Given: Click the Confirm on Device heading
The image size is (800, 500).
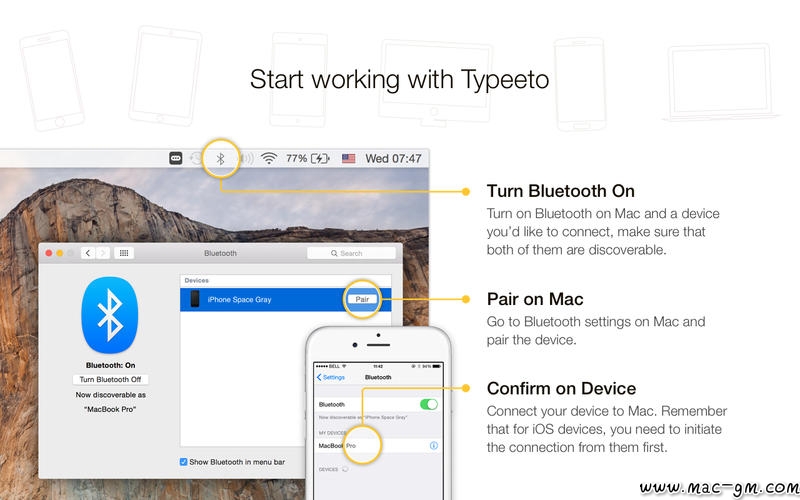Looking at the screenshot, I should click(x=561, y=388).
